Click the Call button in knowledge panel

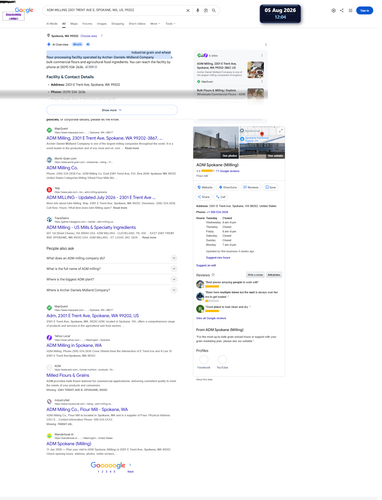coord(221,197)
